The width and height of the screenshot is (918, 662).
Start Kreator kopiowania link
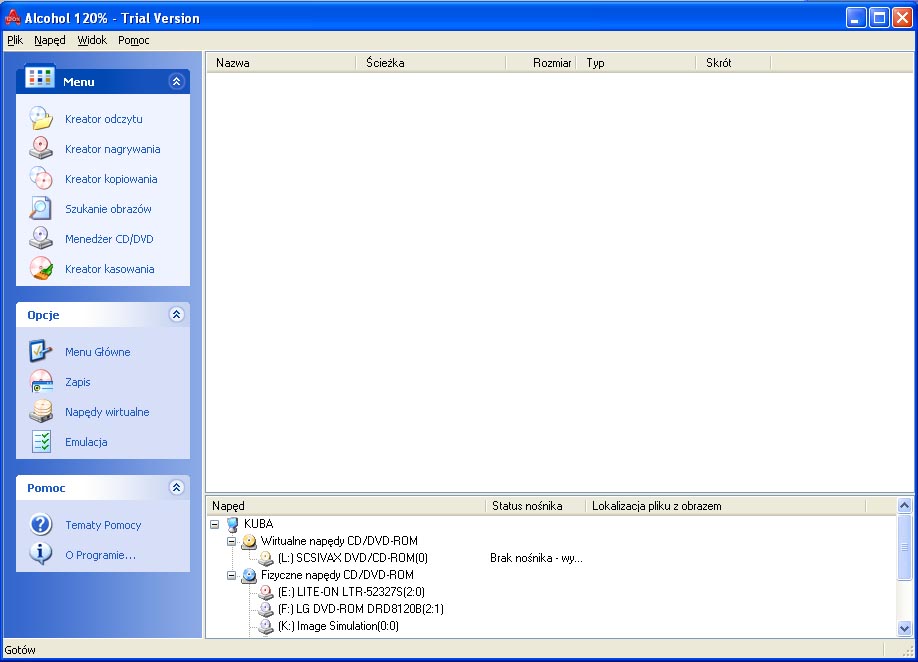tap(111, 179)
